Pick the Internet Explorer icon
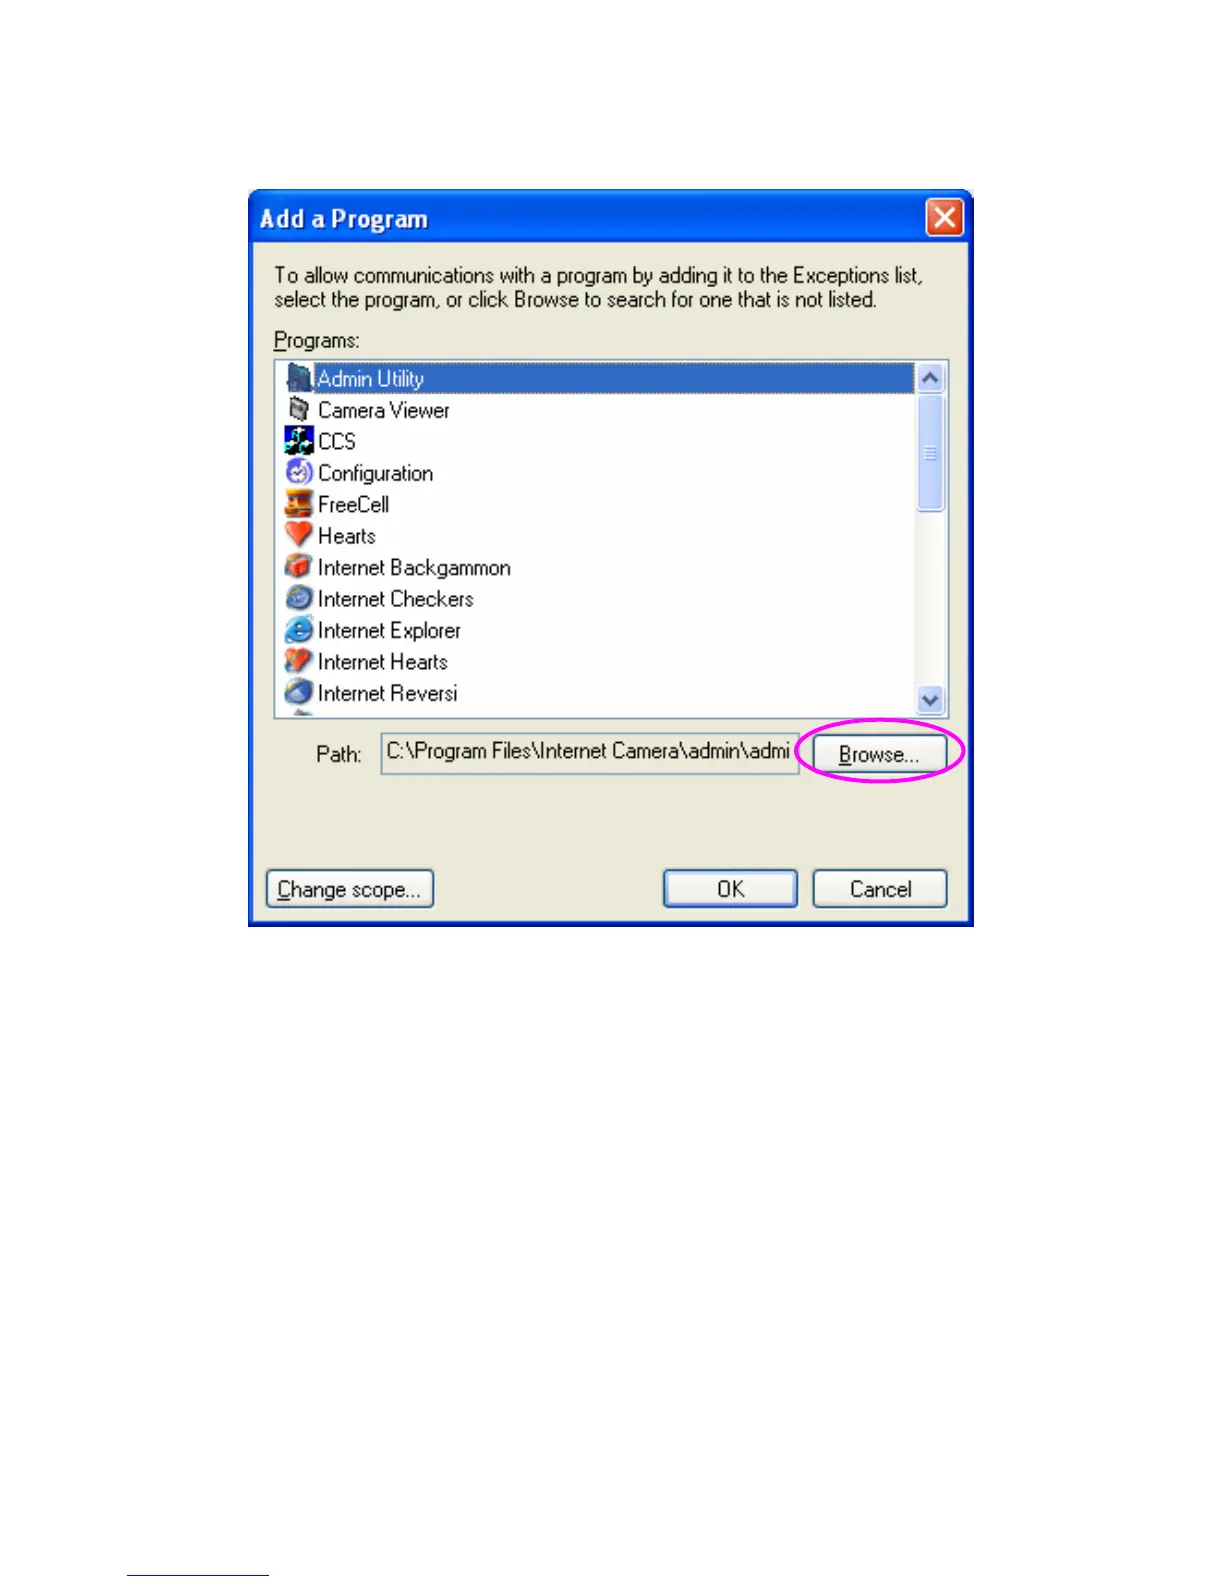The width and height of the screenshot is (1224, 1584). [299, 630]
